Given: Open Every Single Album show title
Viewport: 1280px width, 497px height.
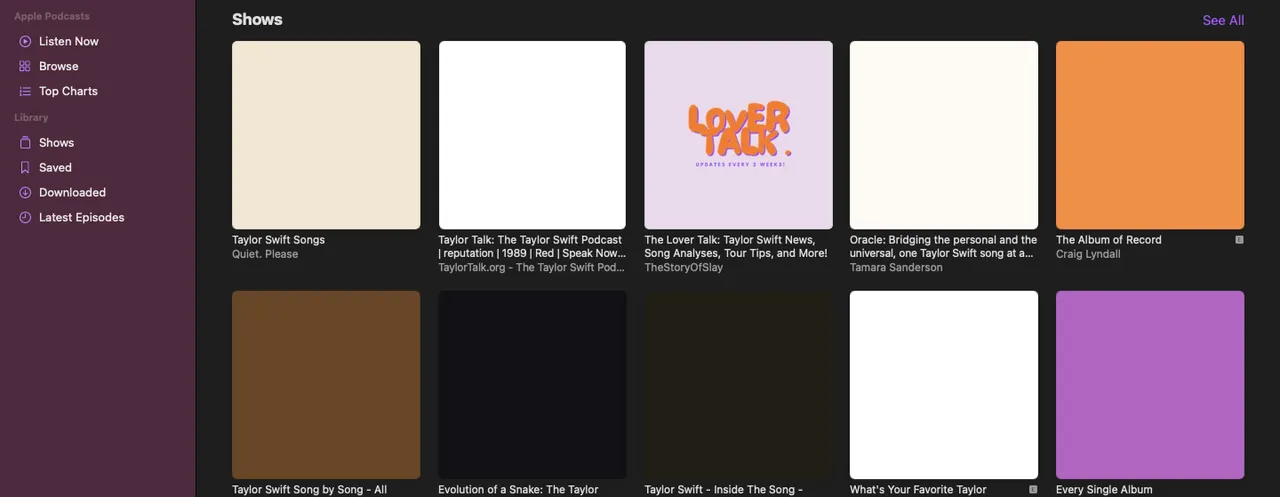Looking at the screenshot, I should (x=1104, y=490).
